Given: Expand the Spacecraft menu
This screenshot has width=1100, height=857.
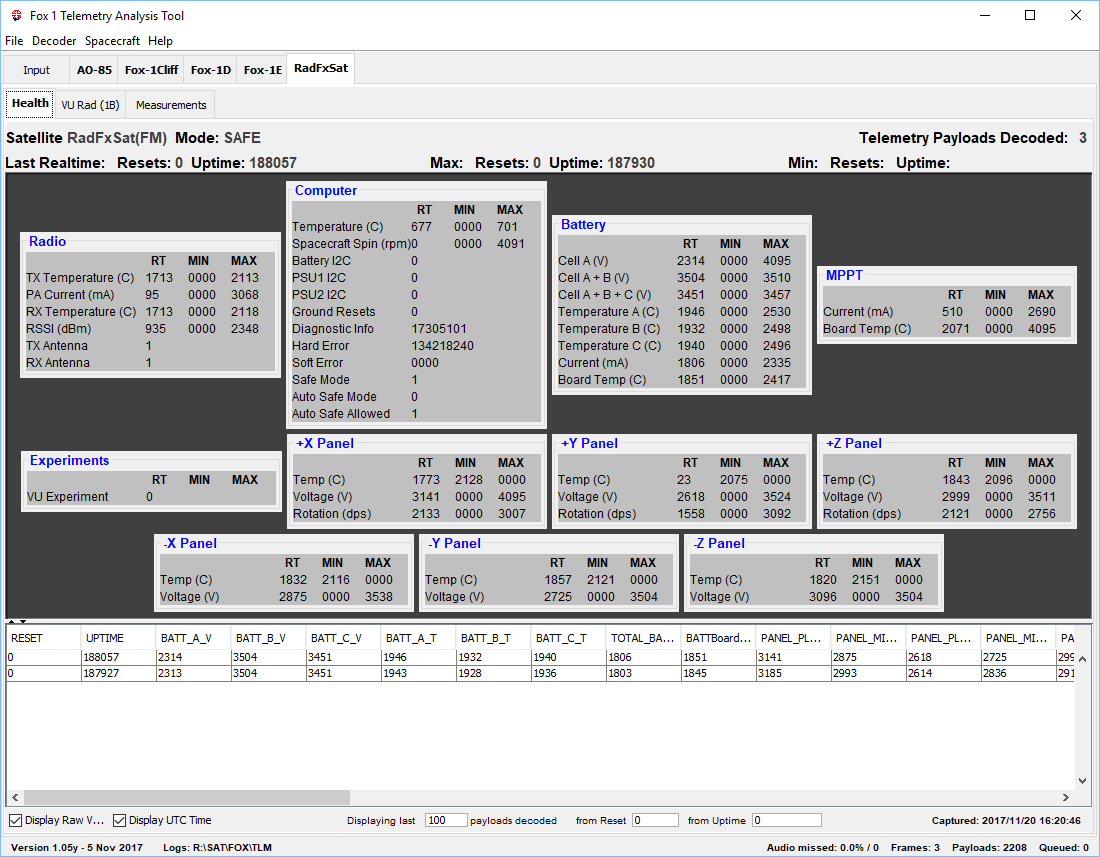Looking at the screenshot, I should [x=112, y=41].
